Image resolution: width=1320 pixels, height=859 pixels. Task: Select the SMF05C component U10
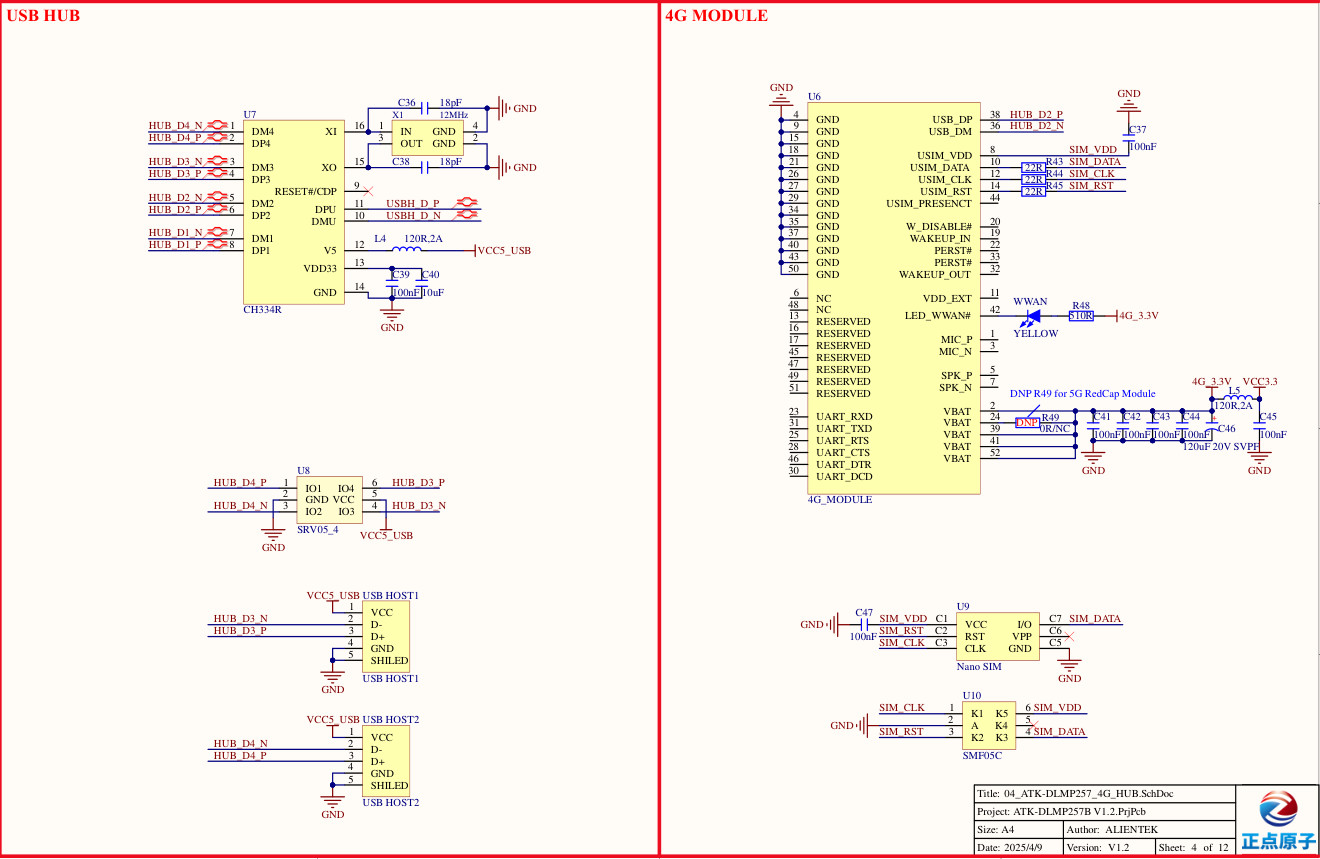[989, 724]
